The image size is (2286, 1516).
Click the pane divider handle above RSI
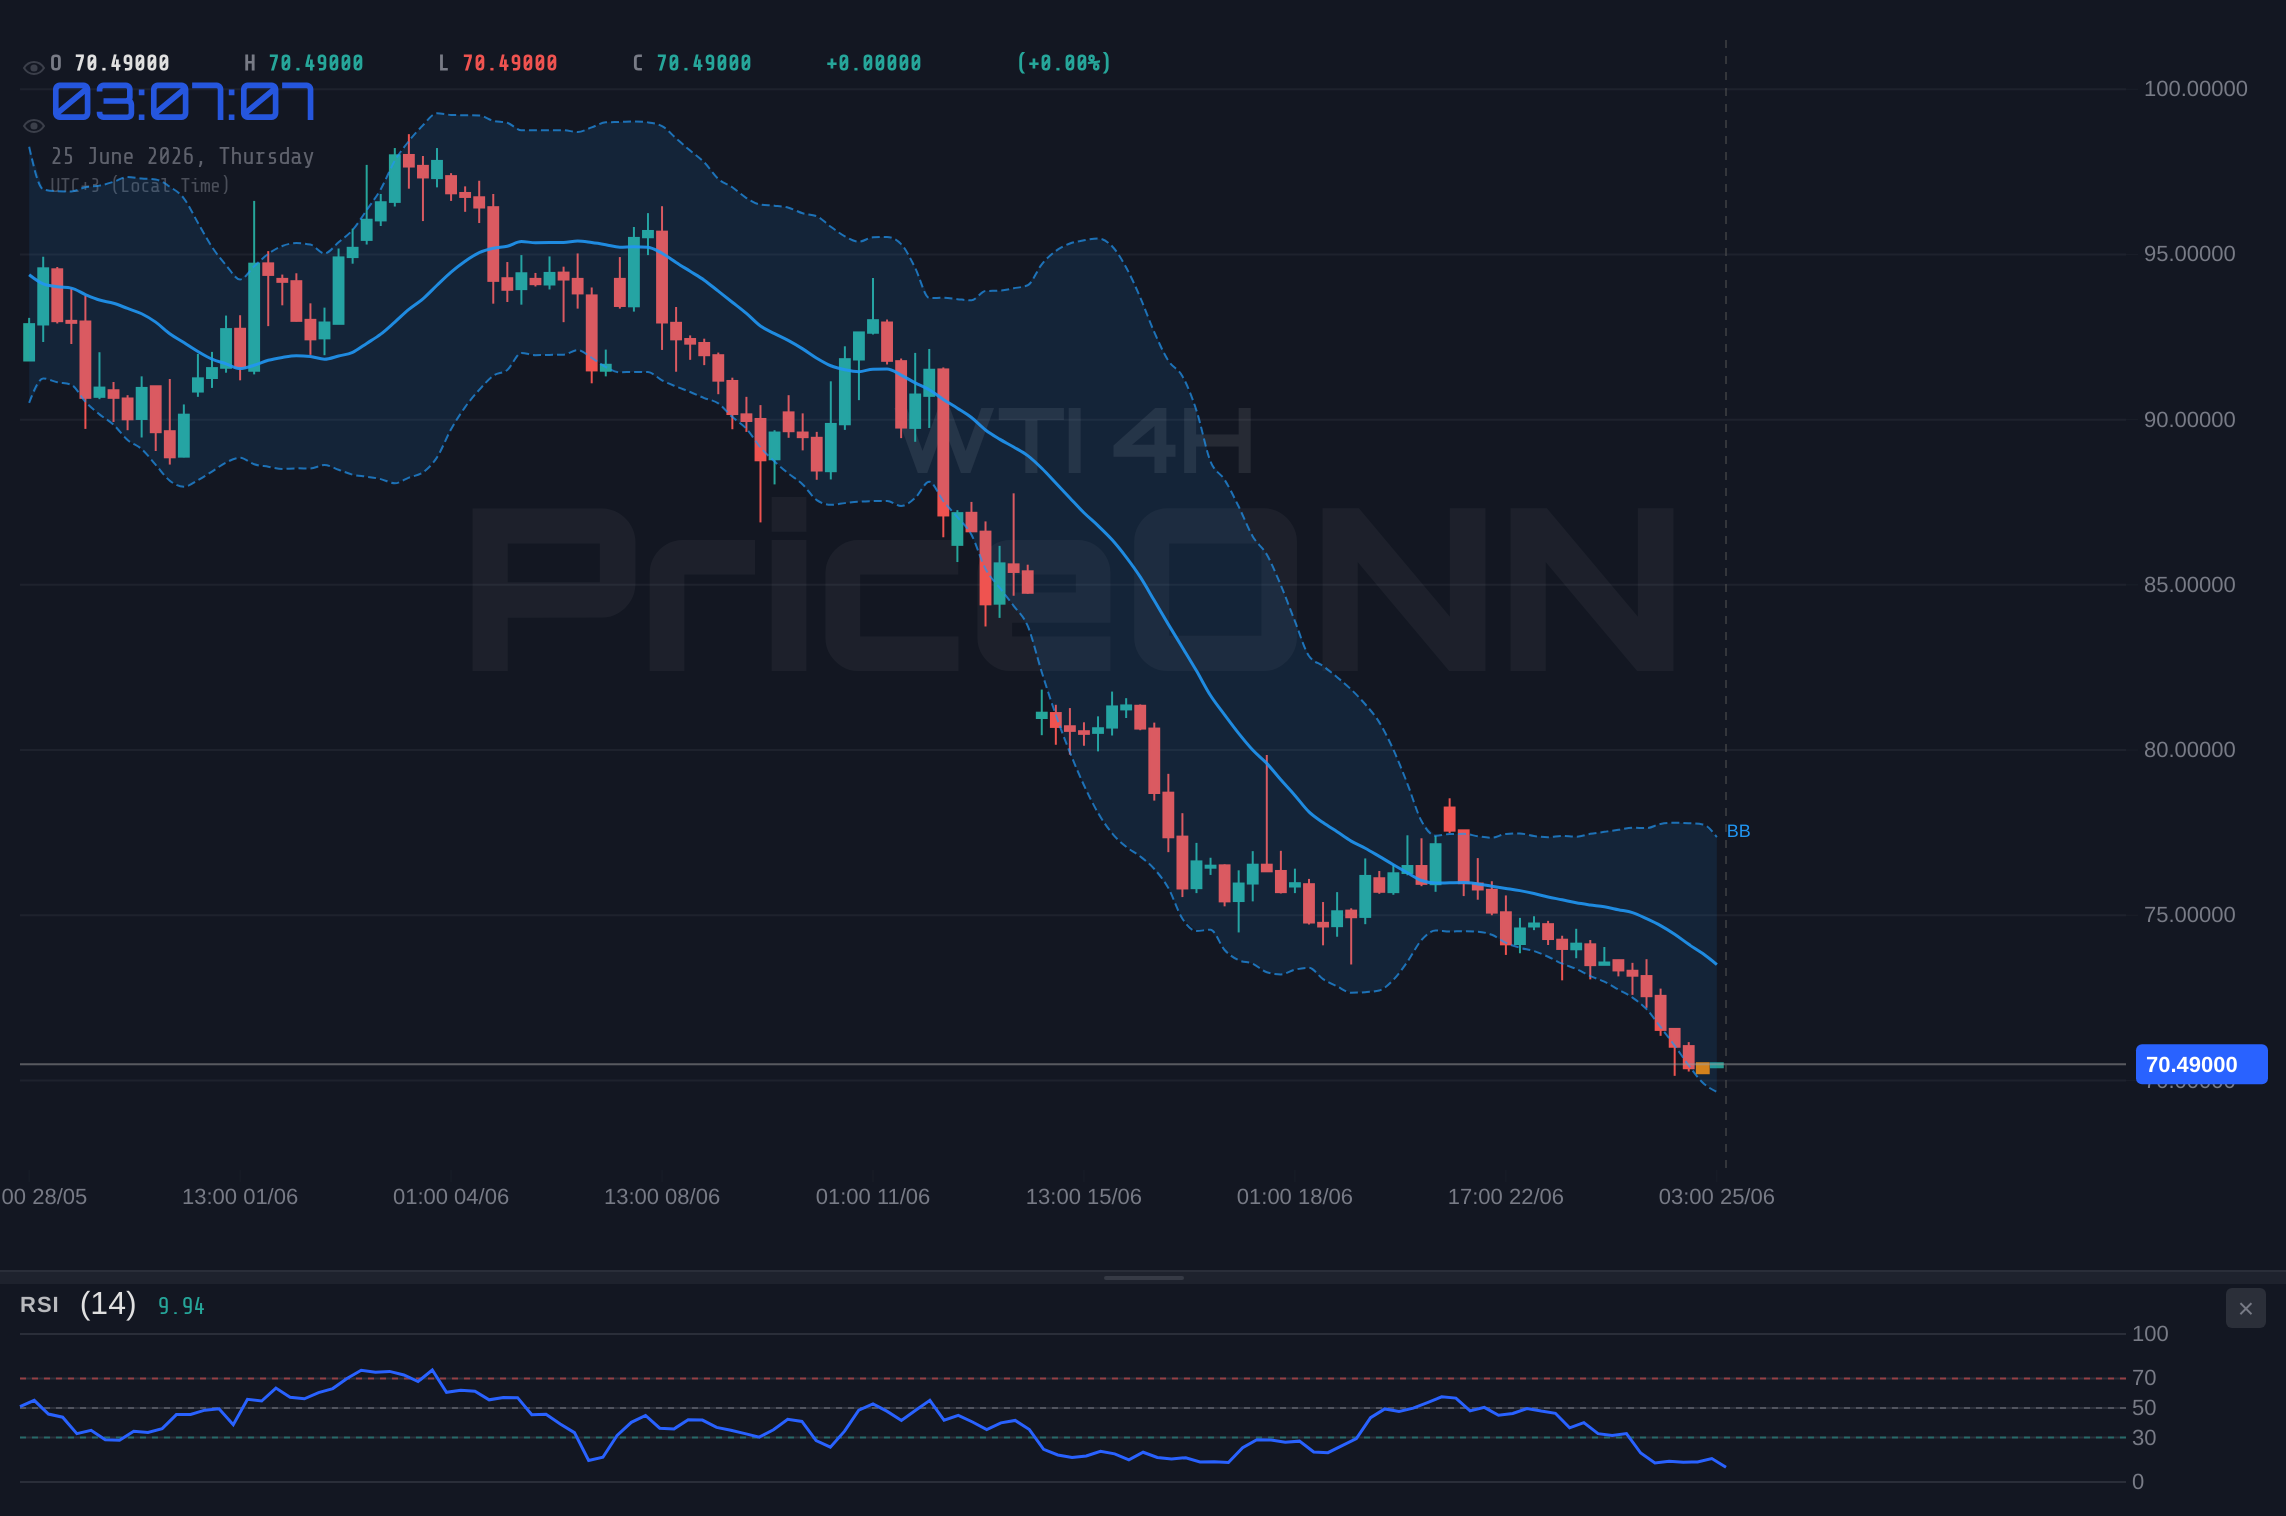pos(1143,1277)
